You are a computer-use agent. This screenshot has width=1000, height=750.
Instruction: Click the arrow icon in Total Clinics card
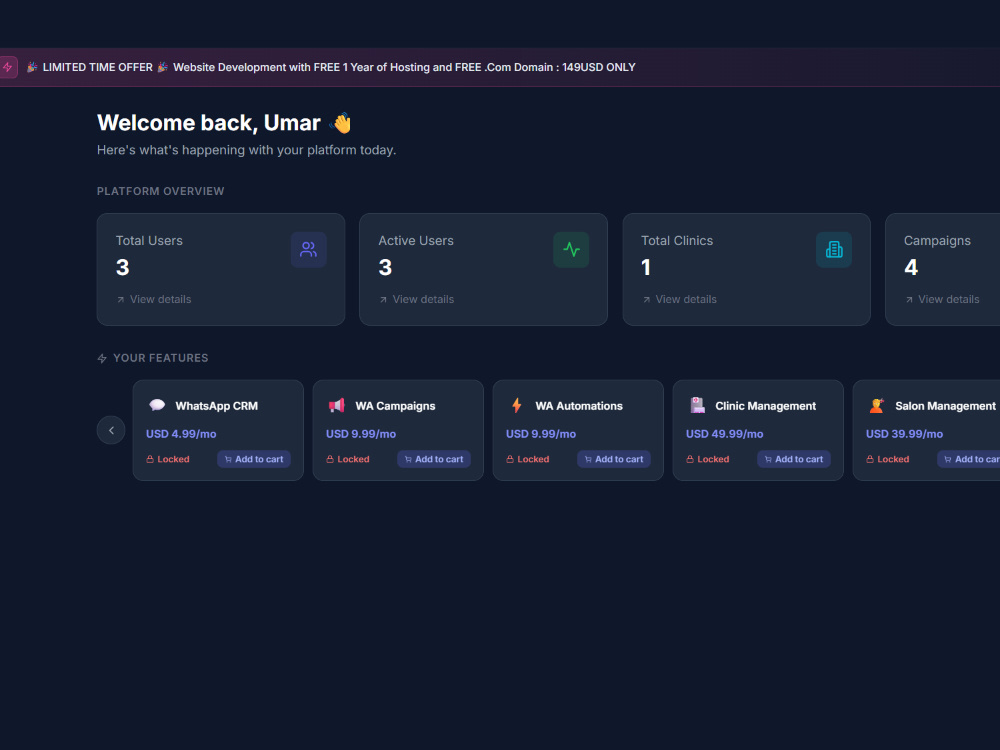coord(646,300)
